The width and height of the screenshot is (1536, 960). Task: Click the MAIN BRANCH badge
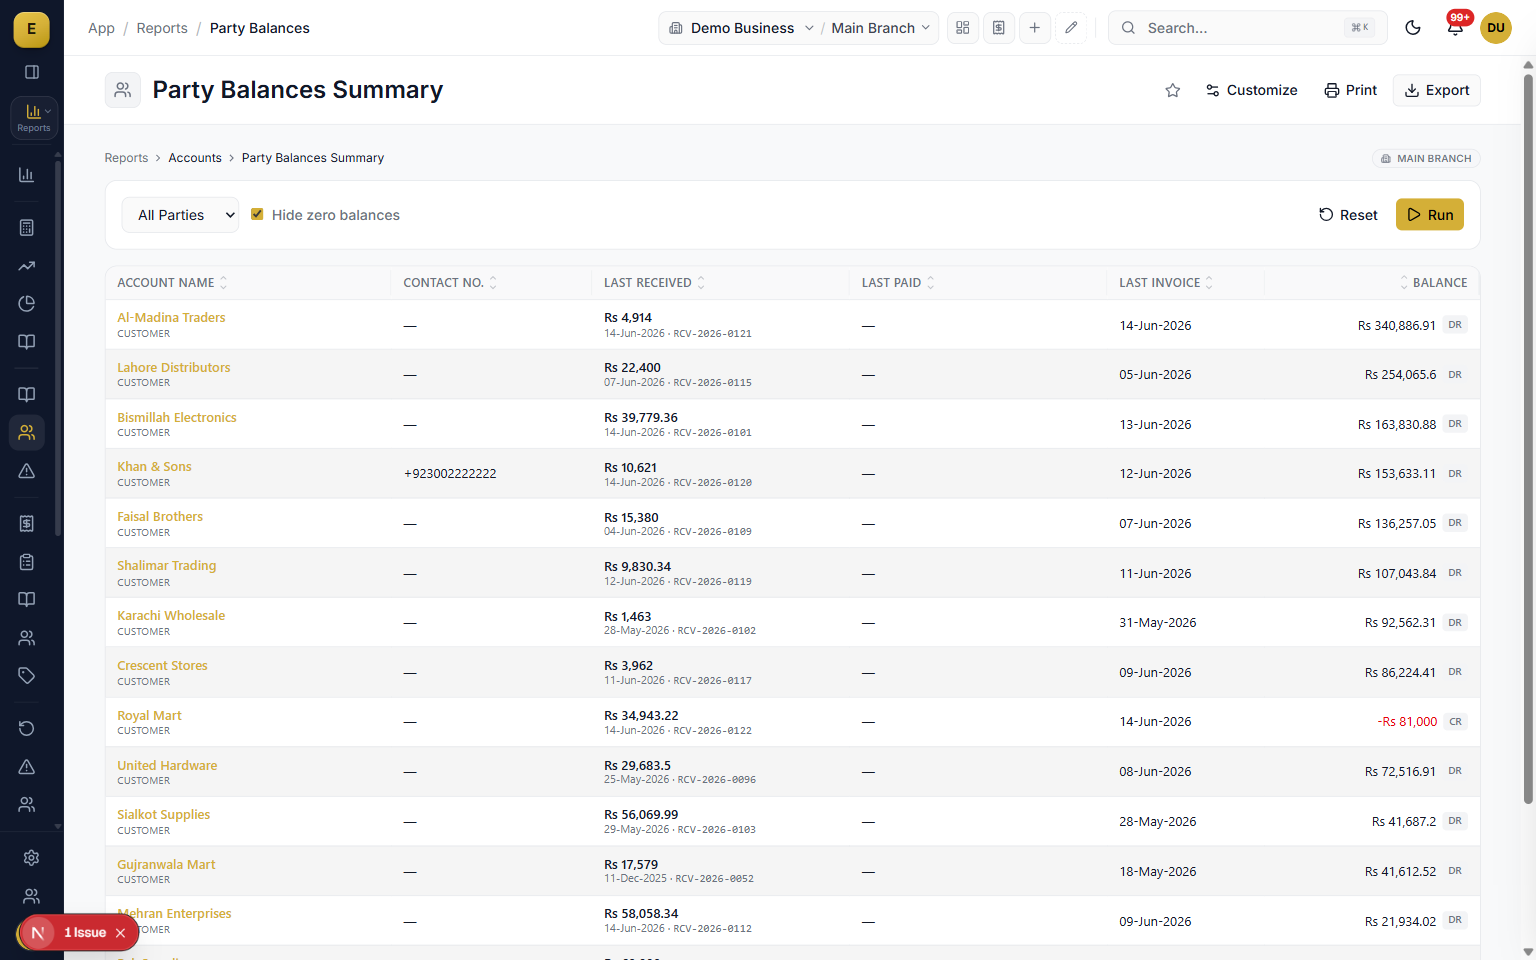pyautogui.click(x=1426, y=158)
